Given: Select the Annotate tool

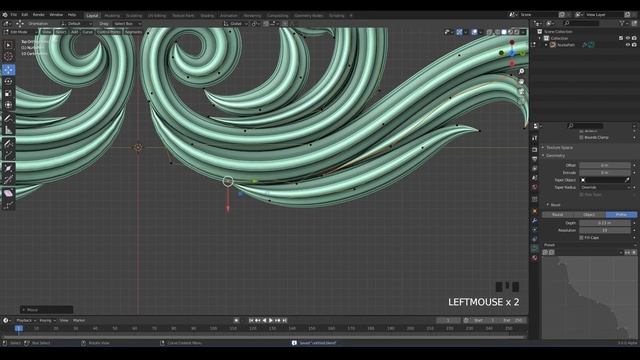Looking at the screenshot, I should (8, 119).
